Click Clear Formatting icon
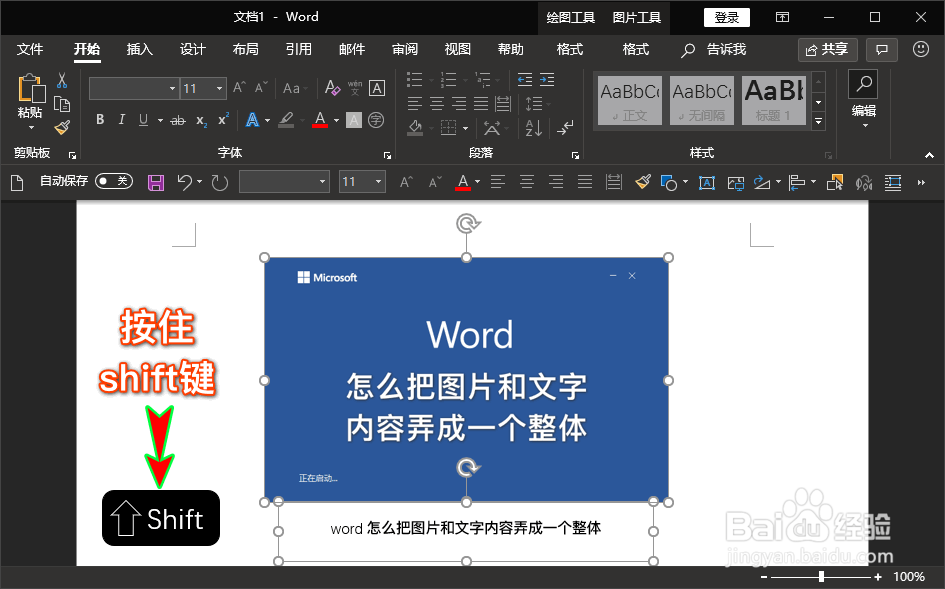This screenshot has height=589, width=945. pos(332,88)
